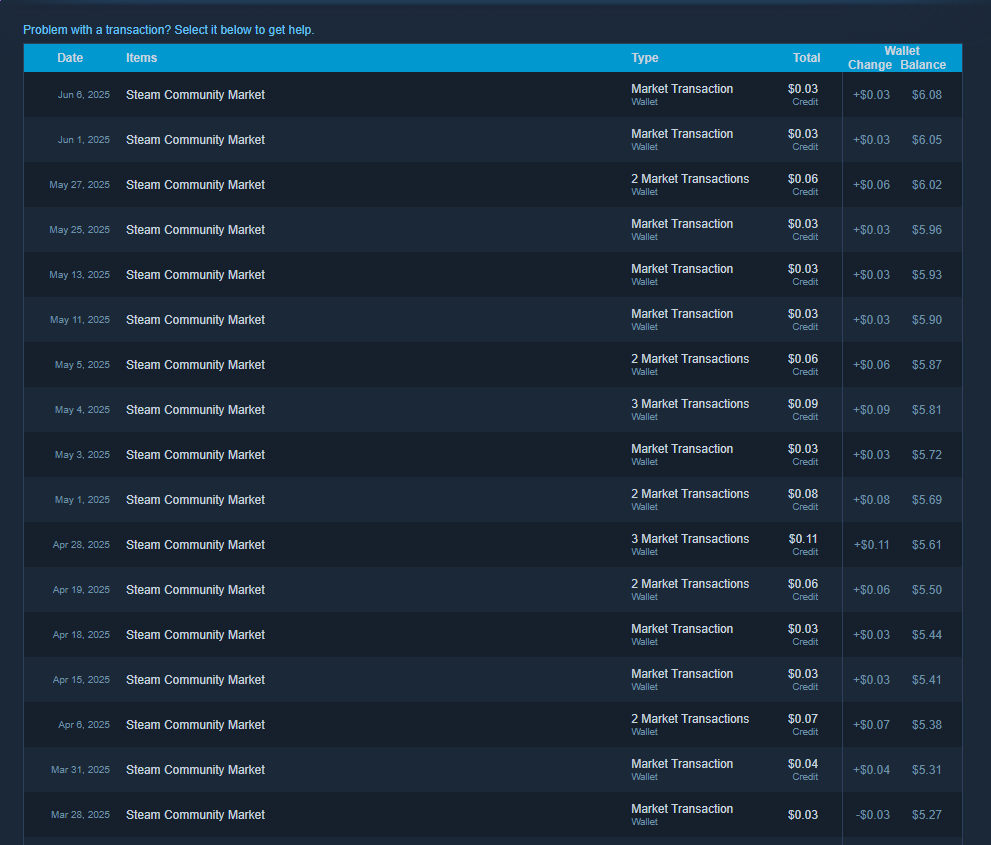Click "3 Market Transactions" on Apr 28 row
The image size is (991, 845).
point(690,539)
